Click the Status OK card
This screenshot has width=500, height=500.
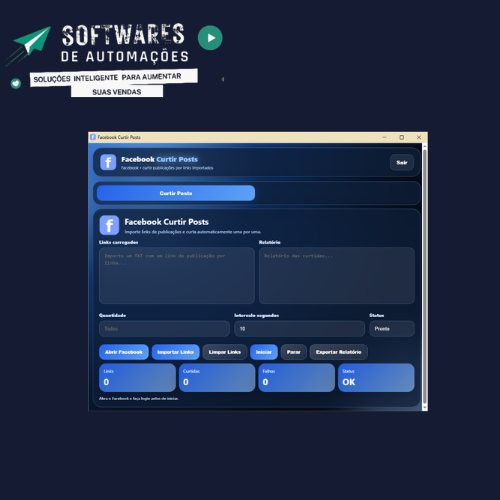point(376,378)
